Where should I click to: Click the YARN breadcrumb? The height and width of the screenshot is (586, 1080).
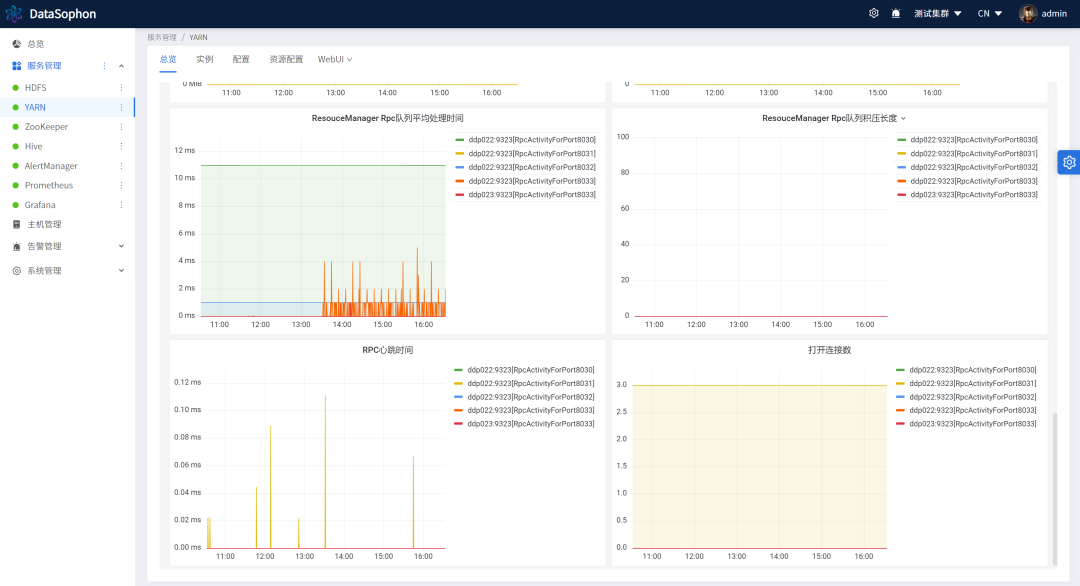coord(198,37)
